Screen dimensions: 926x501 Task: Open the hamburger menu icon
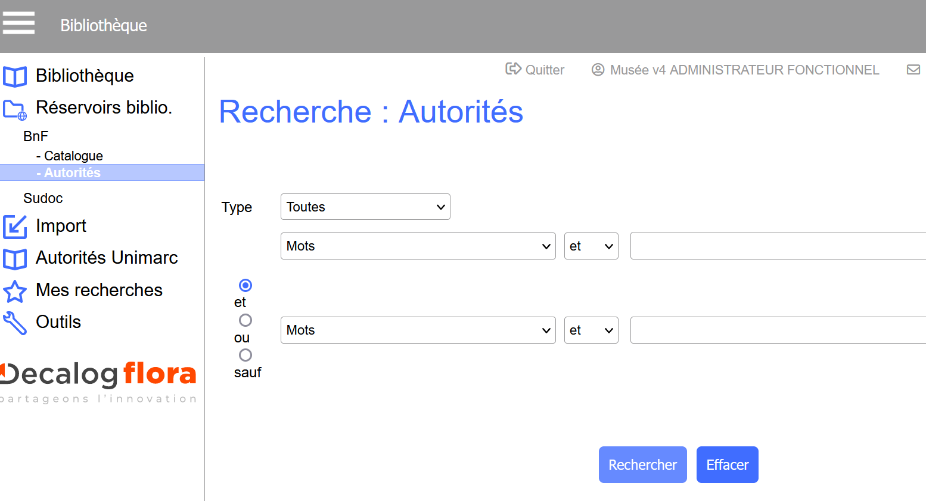pos(19,23)
